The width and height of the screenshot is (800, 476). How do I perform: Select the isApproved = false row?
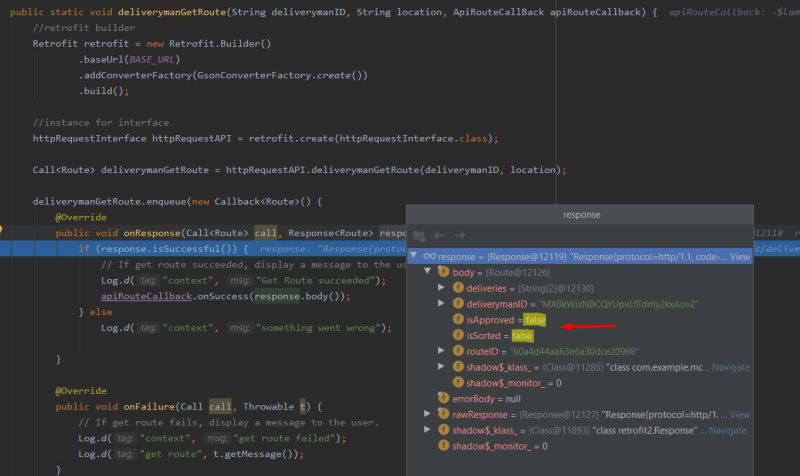click(x=580, y=320)
